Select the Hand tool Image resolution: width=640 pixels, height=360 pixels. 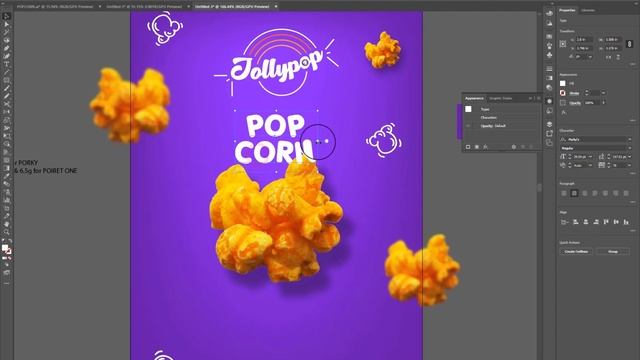(7, 224)
